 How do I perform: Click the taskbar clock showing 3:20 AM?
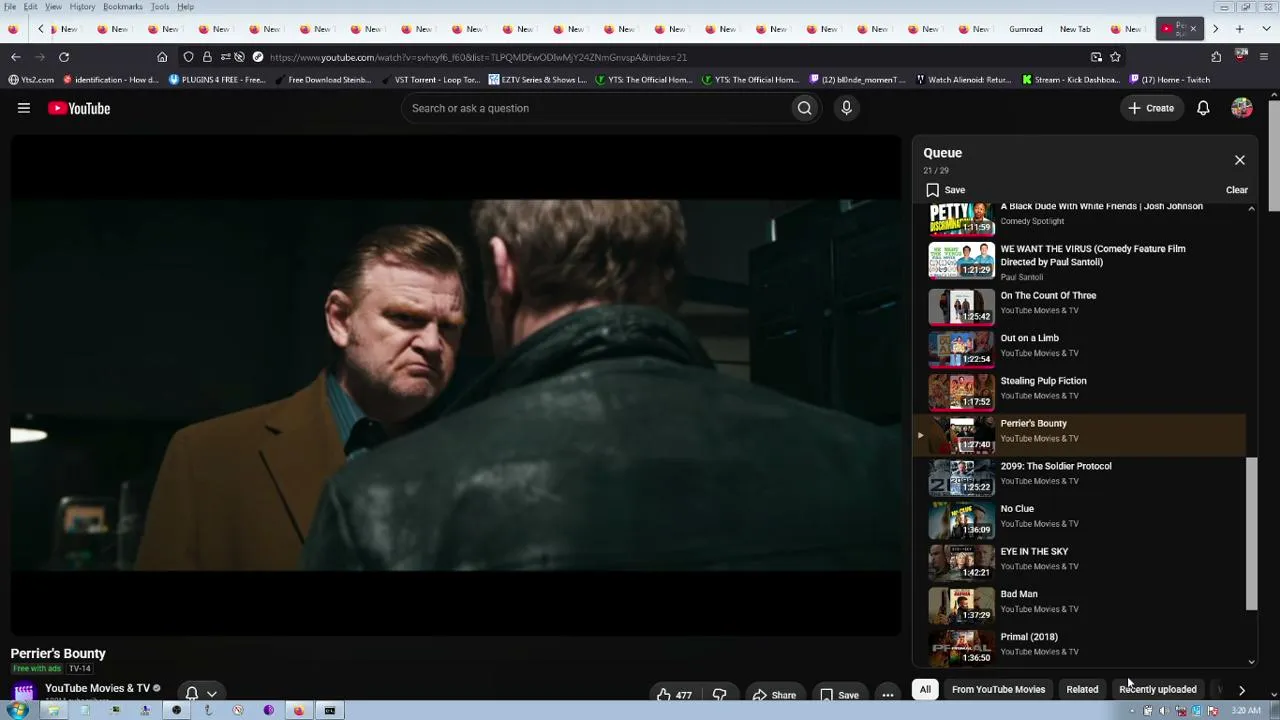pos(1246,711)
